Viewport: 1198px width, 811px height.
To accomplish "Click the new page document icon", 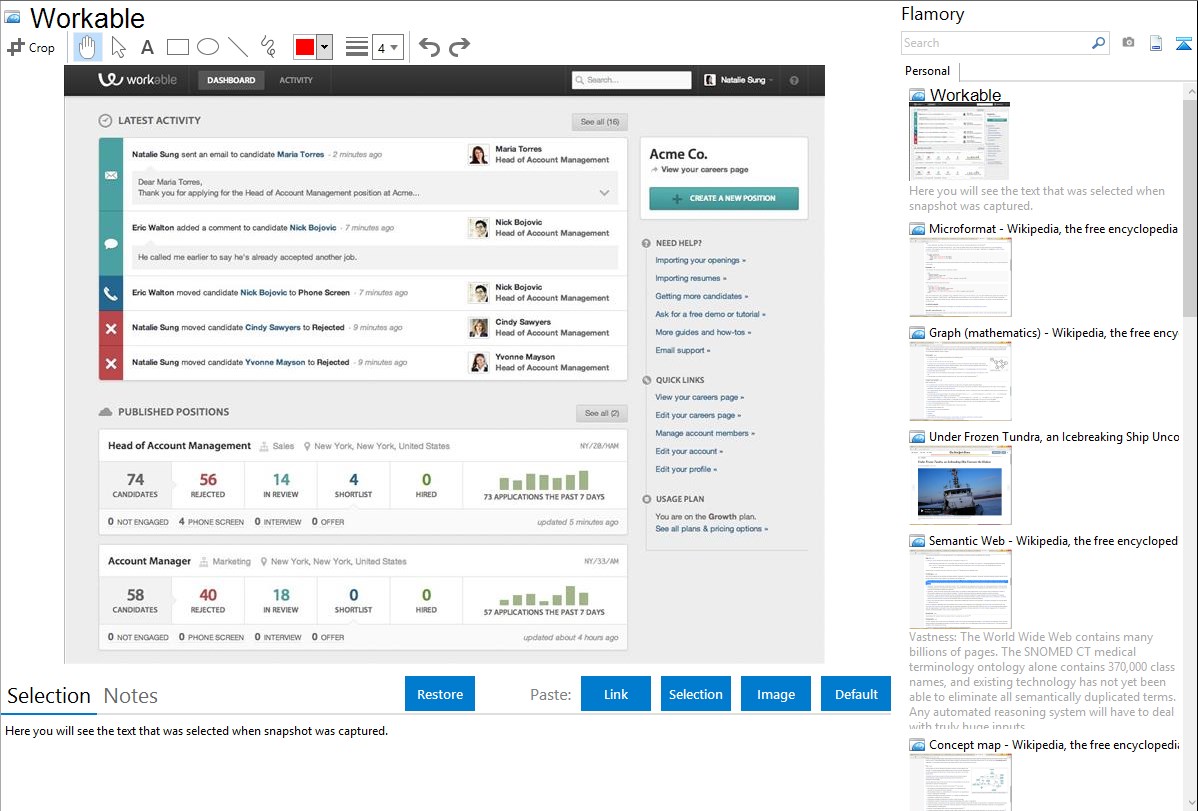I will tap(1156, 43).
